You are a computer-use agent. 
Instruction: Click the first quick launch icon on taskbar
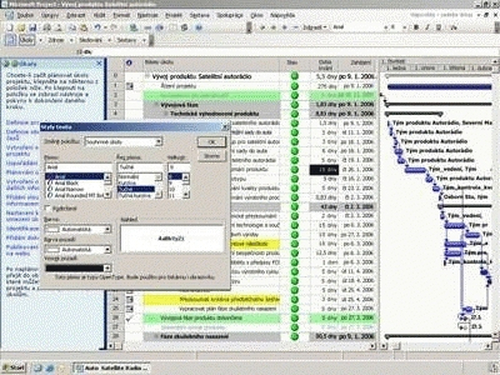(38, 368)
